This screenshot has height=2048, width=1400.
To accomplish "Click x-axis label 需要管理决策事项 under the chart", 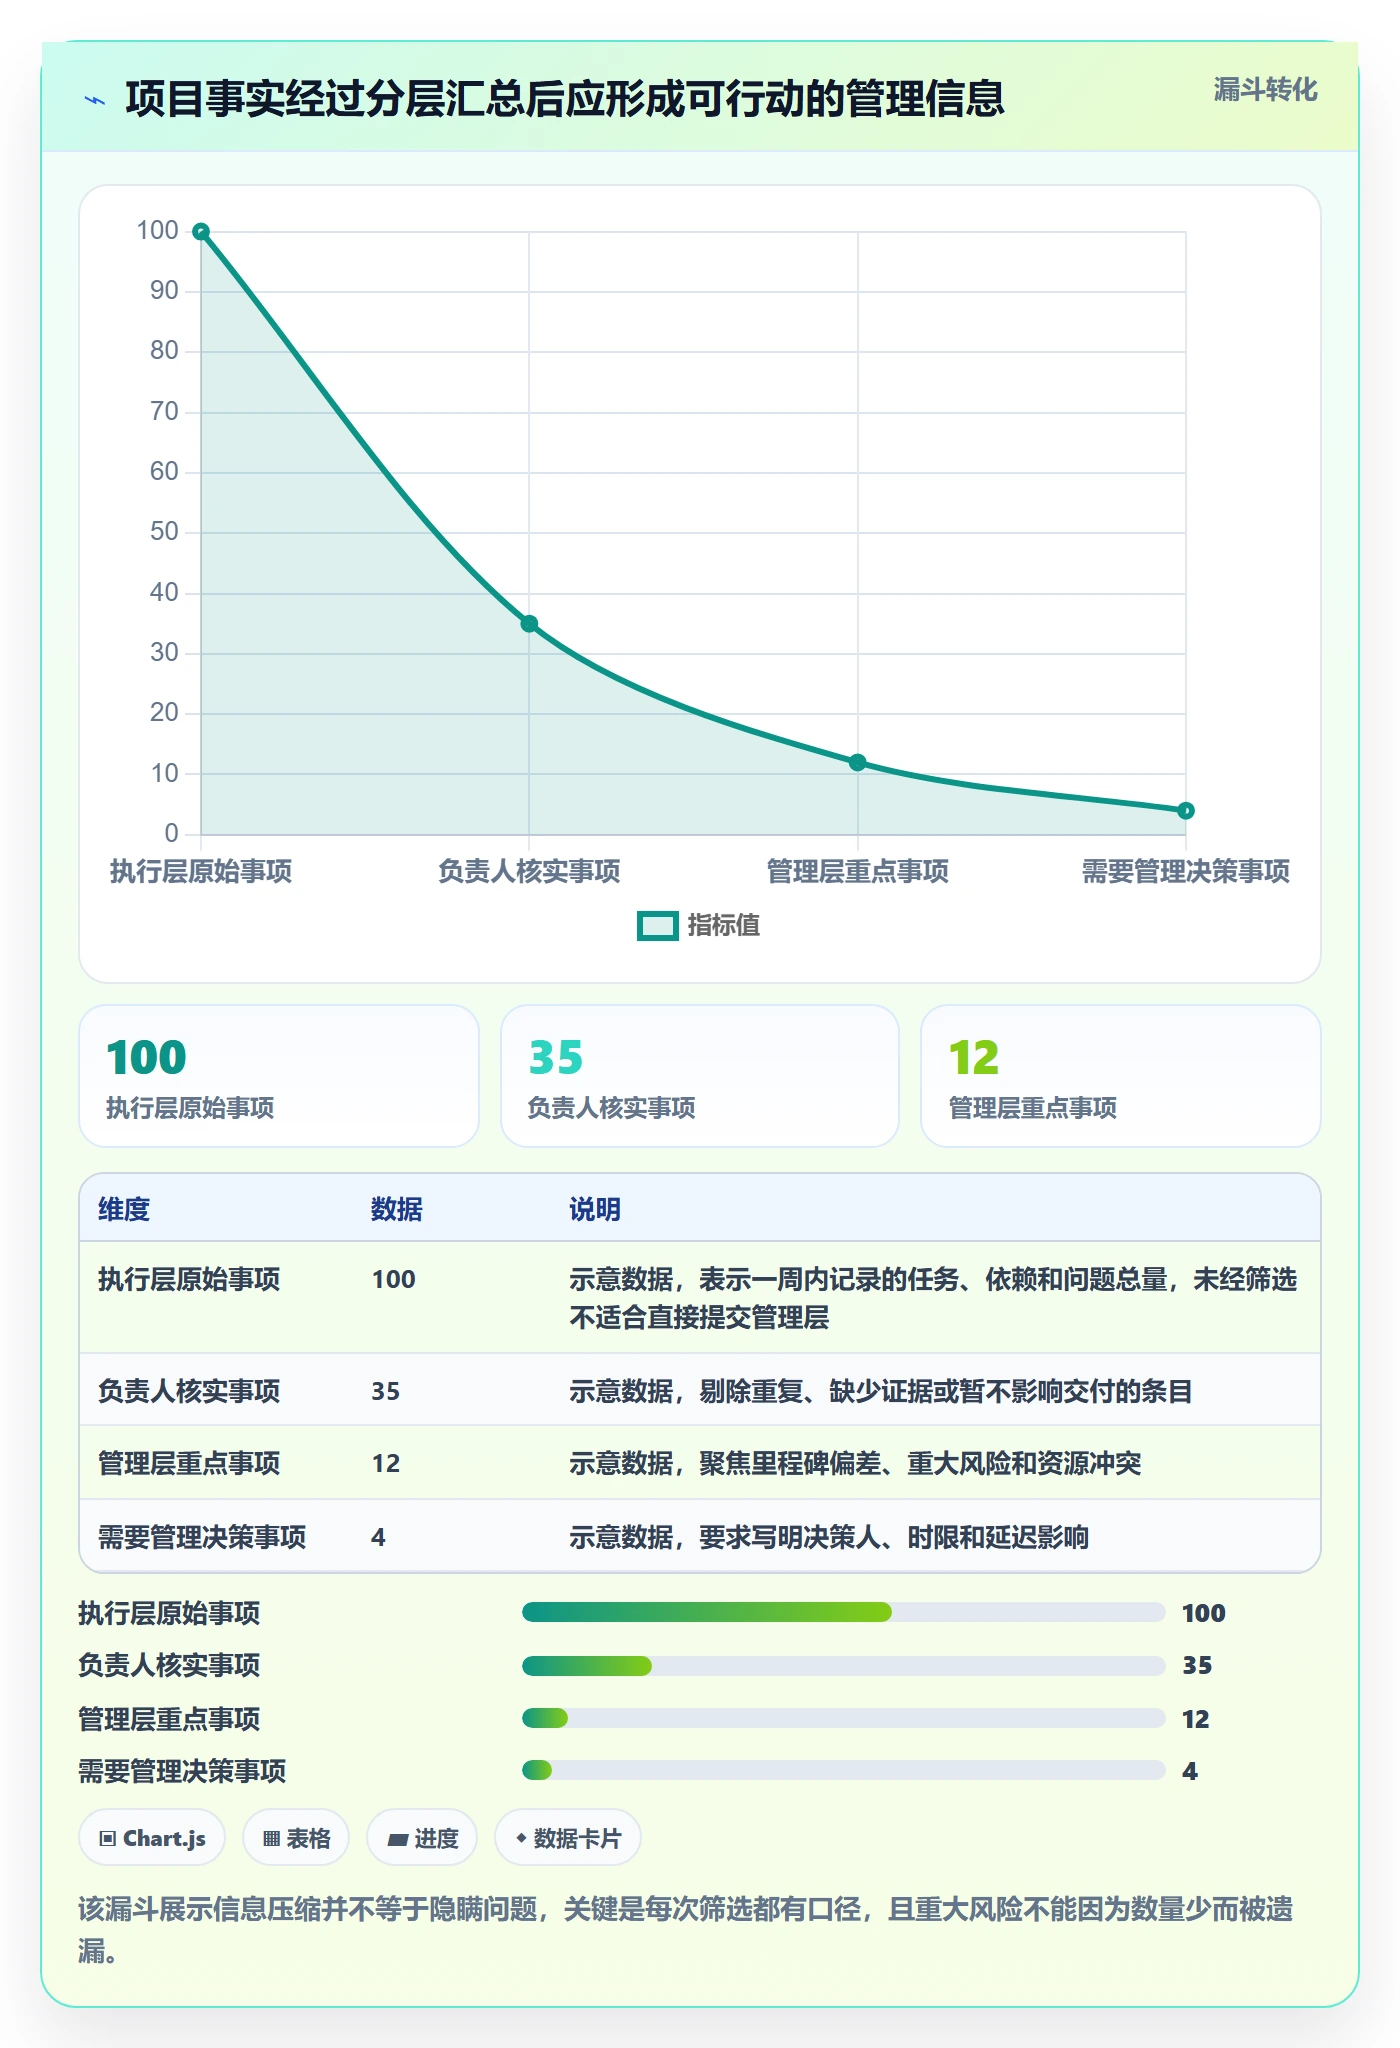I will pos(1185,871).
